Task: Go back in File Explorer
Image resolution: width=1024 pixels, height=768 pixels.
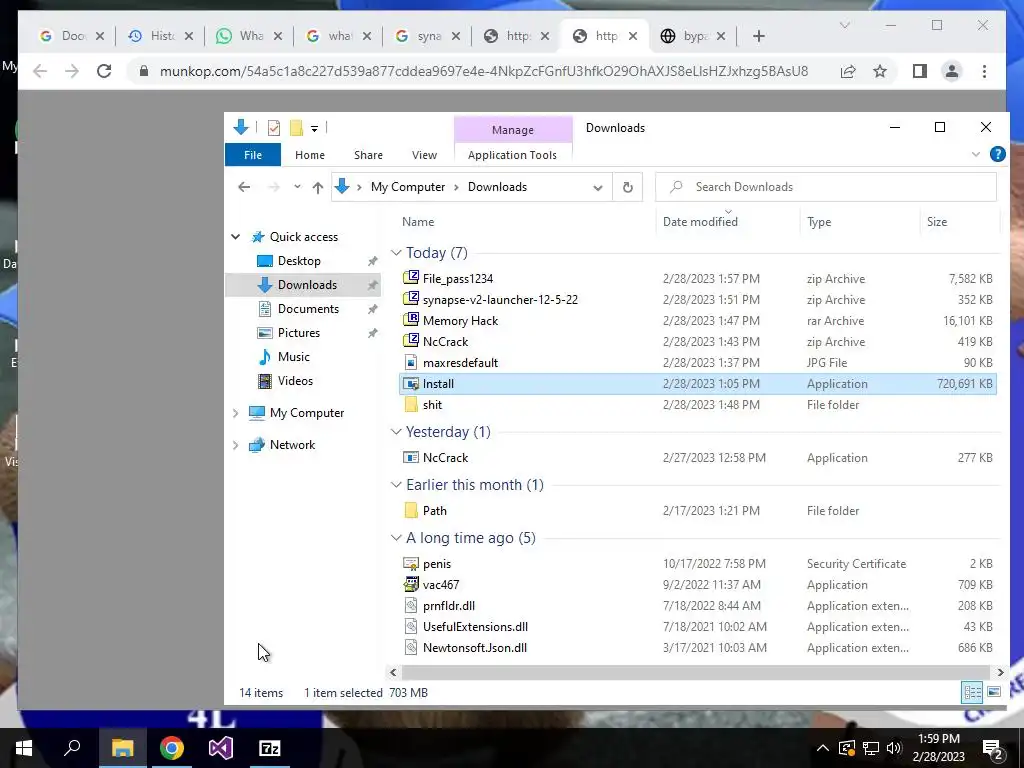Action: (244, 187)
